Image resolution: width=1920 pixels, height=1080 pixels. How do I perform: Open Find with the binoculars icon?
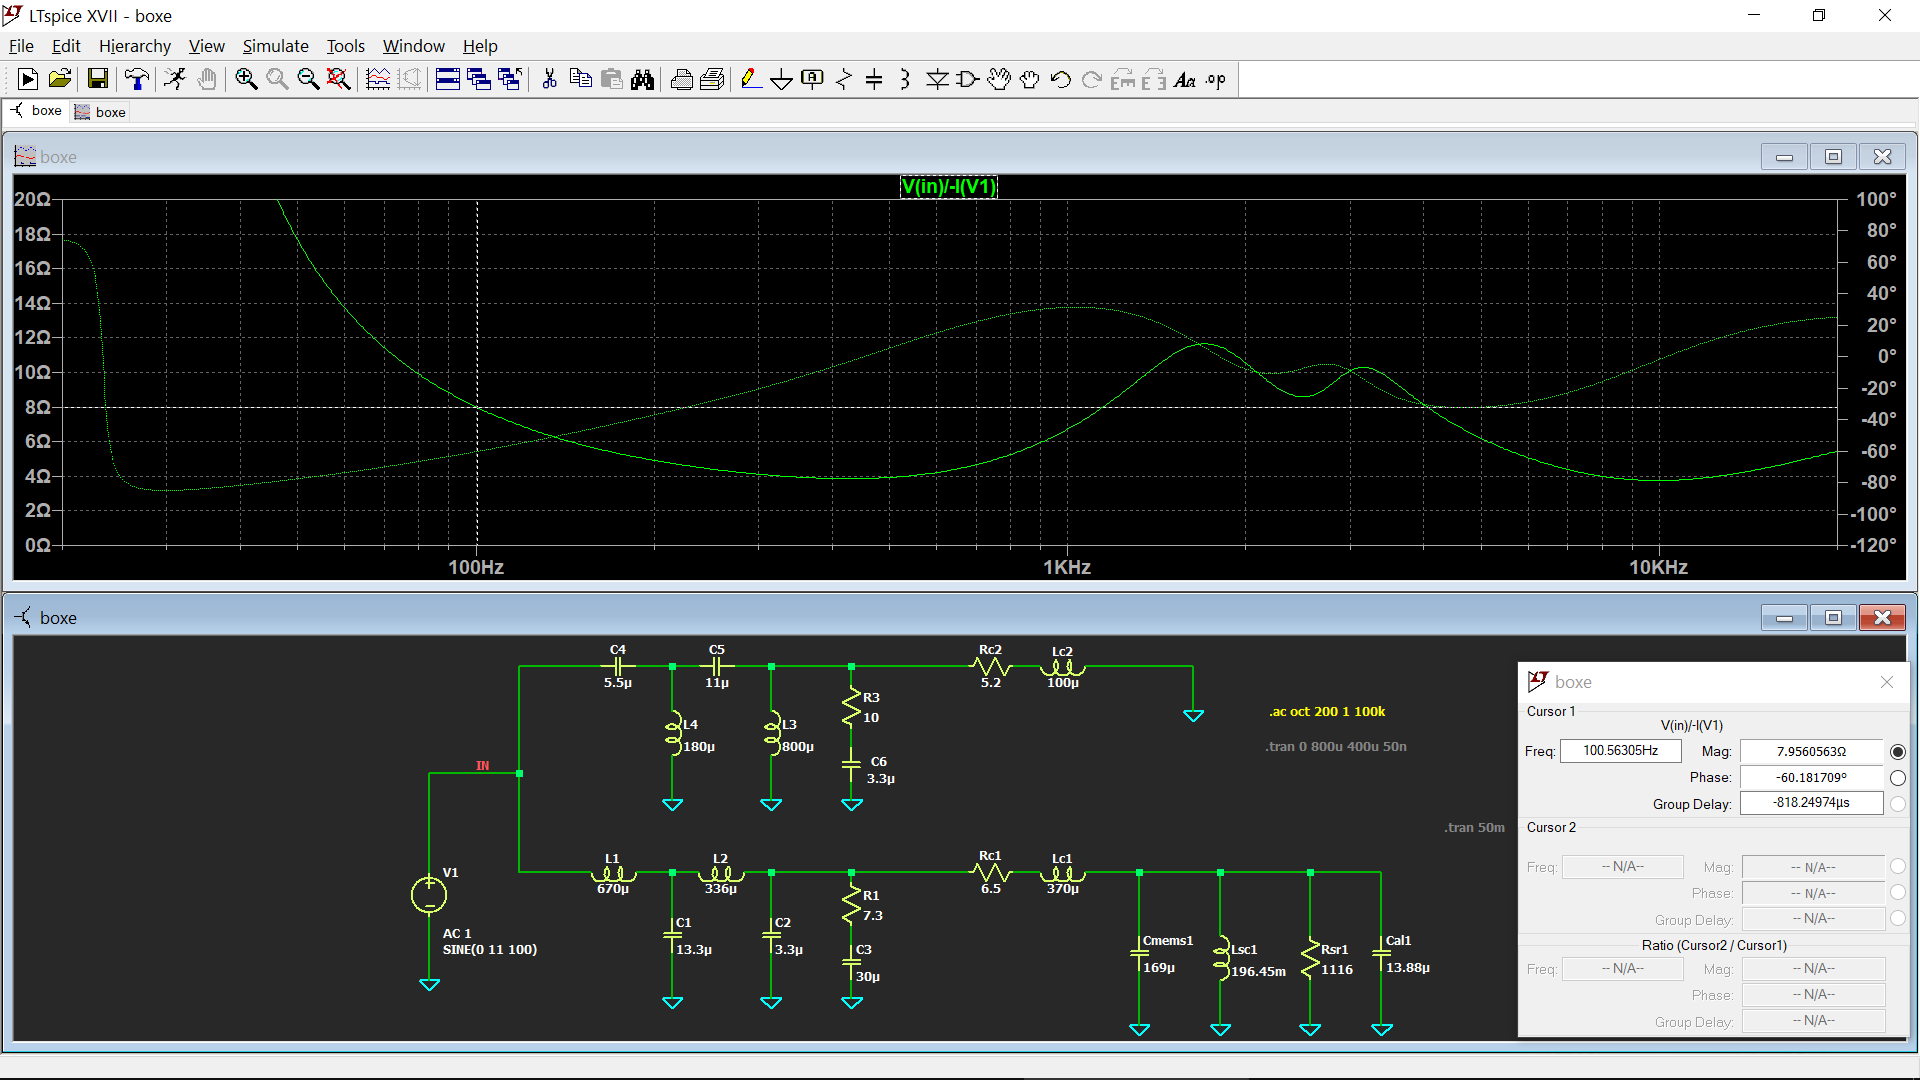[x=643, y=80]
